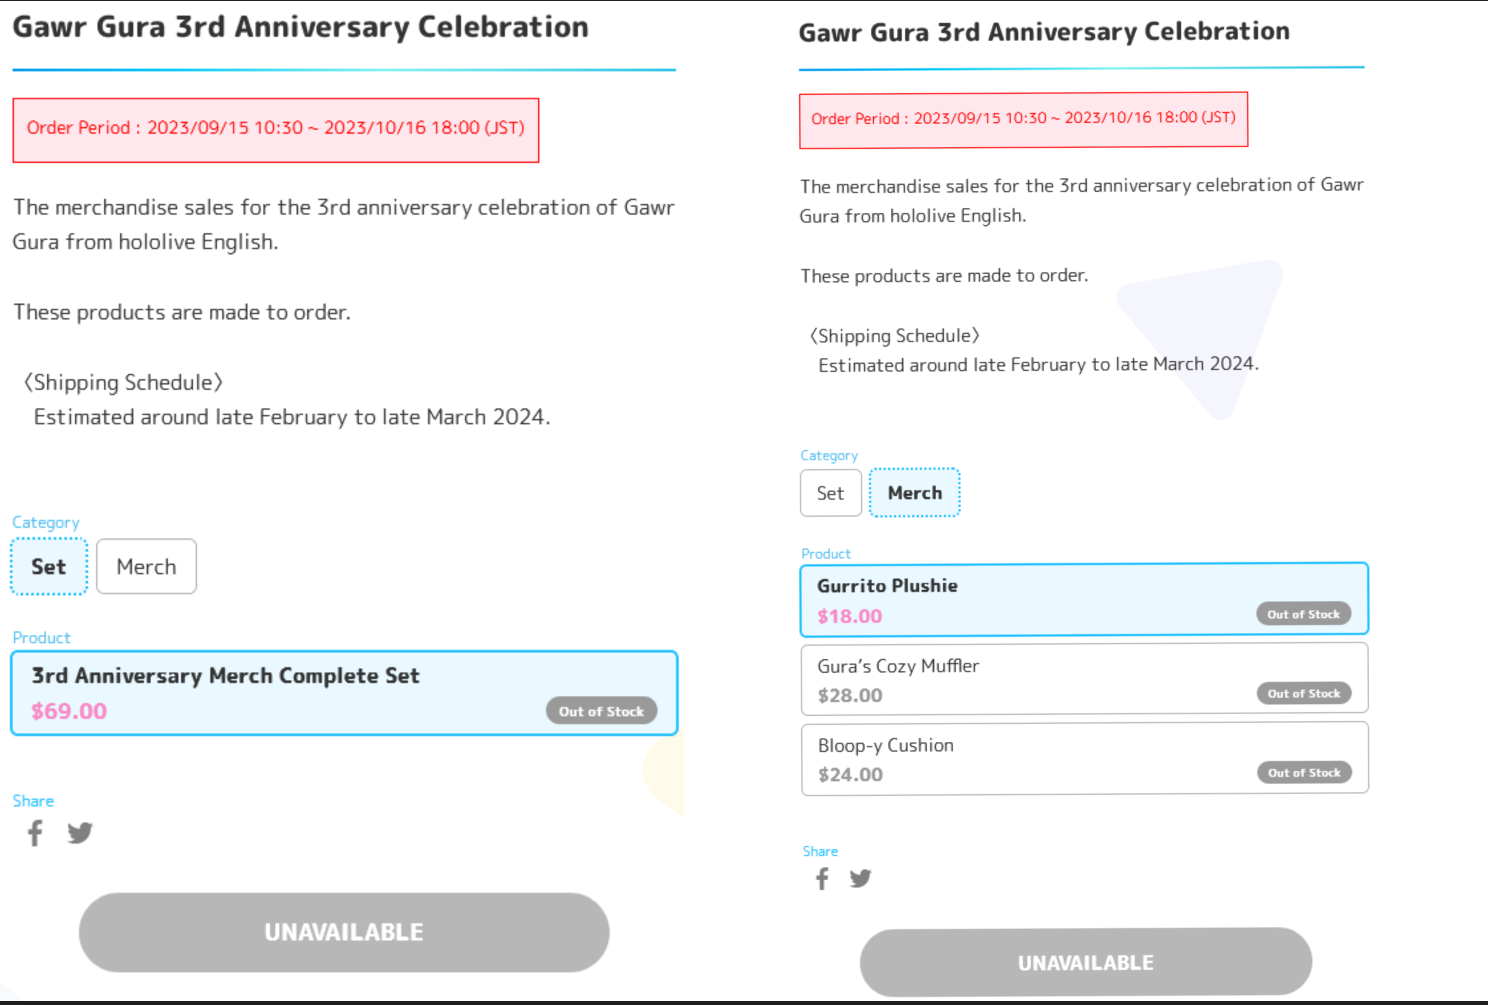Switch to Merch category beside the highlighted Set
Viewport: 1488px width, 1005px height.
point(146,567)
